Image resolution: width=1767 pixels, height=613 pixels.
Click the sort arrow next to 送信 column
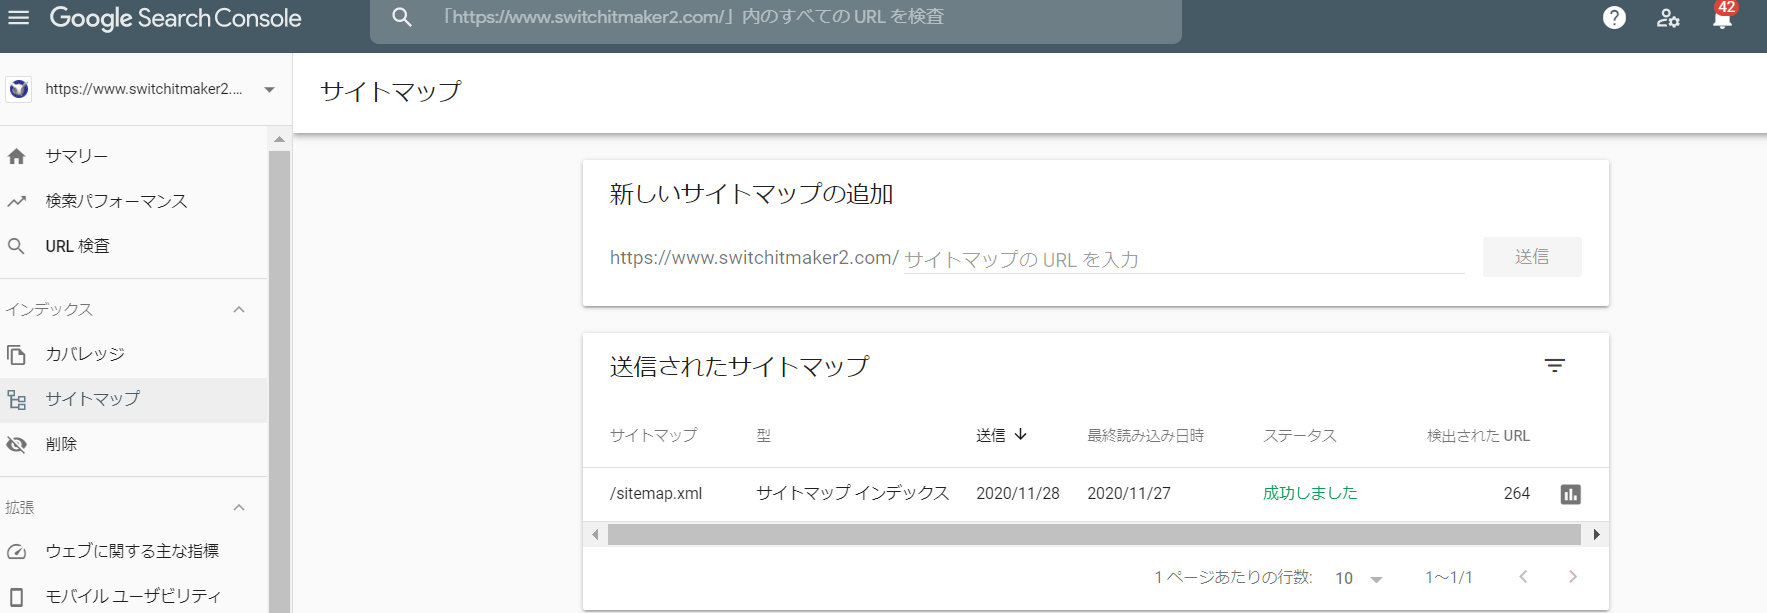pyautogui.click(x=1020, y=434)
